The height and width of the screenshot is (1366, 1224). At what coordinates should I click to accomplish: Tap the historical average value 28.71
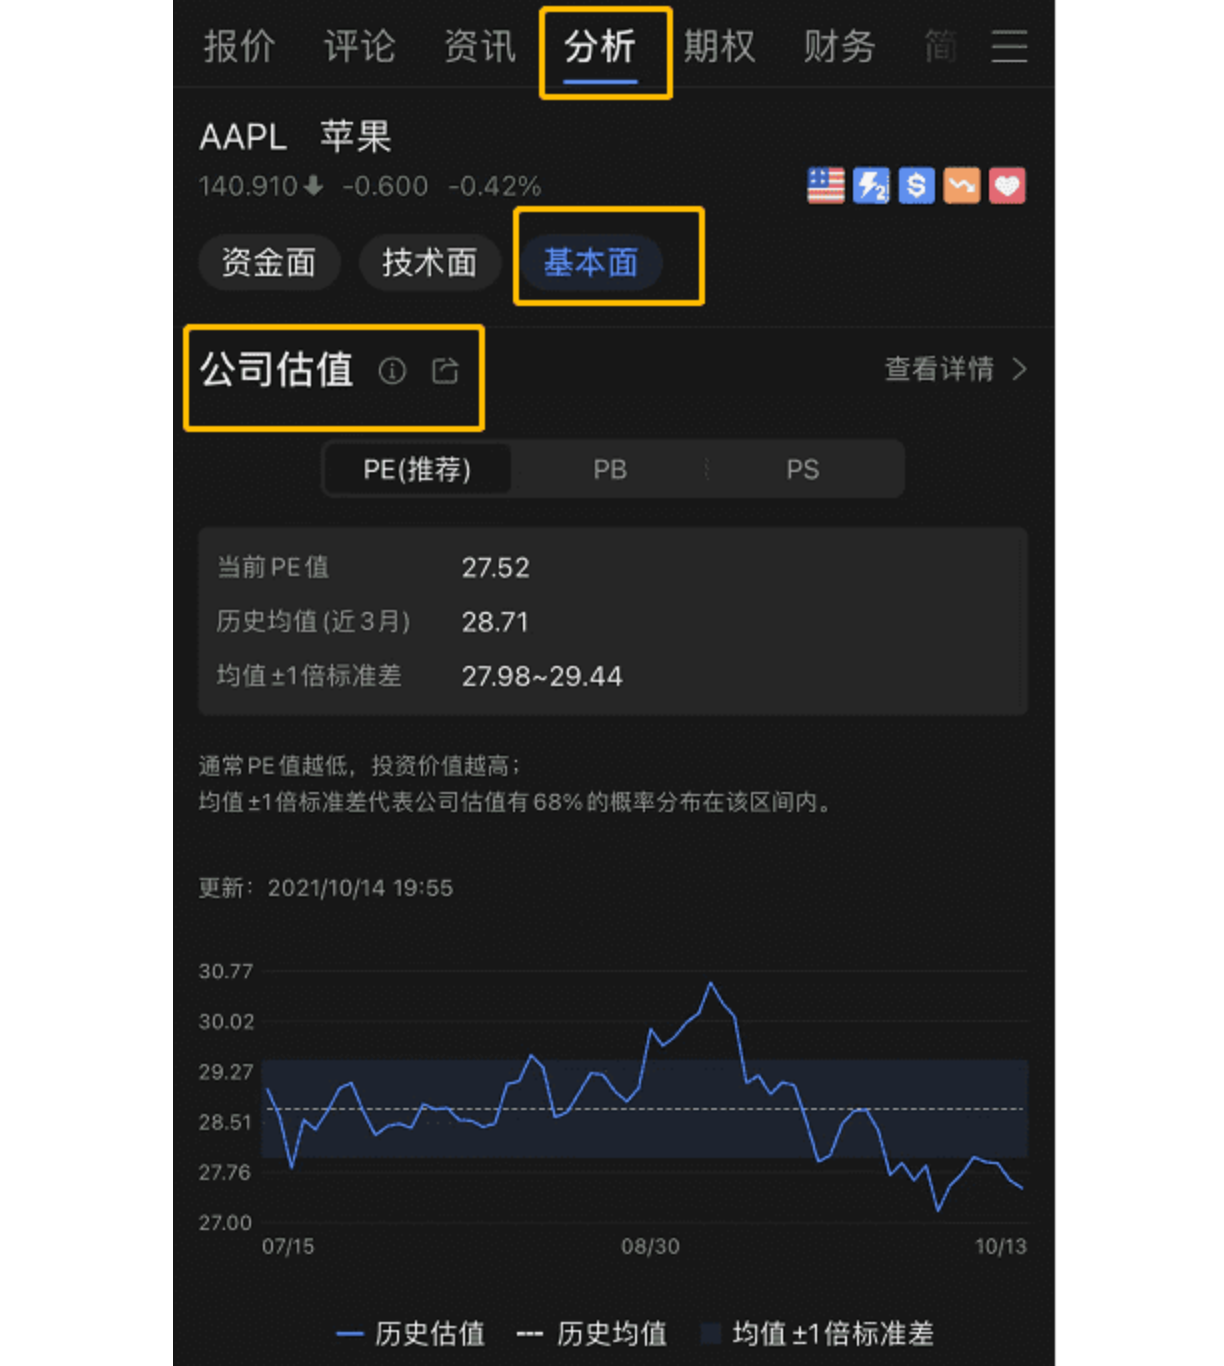point(495,622)
